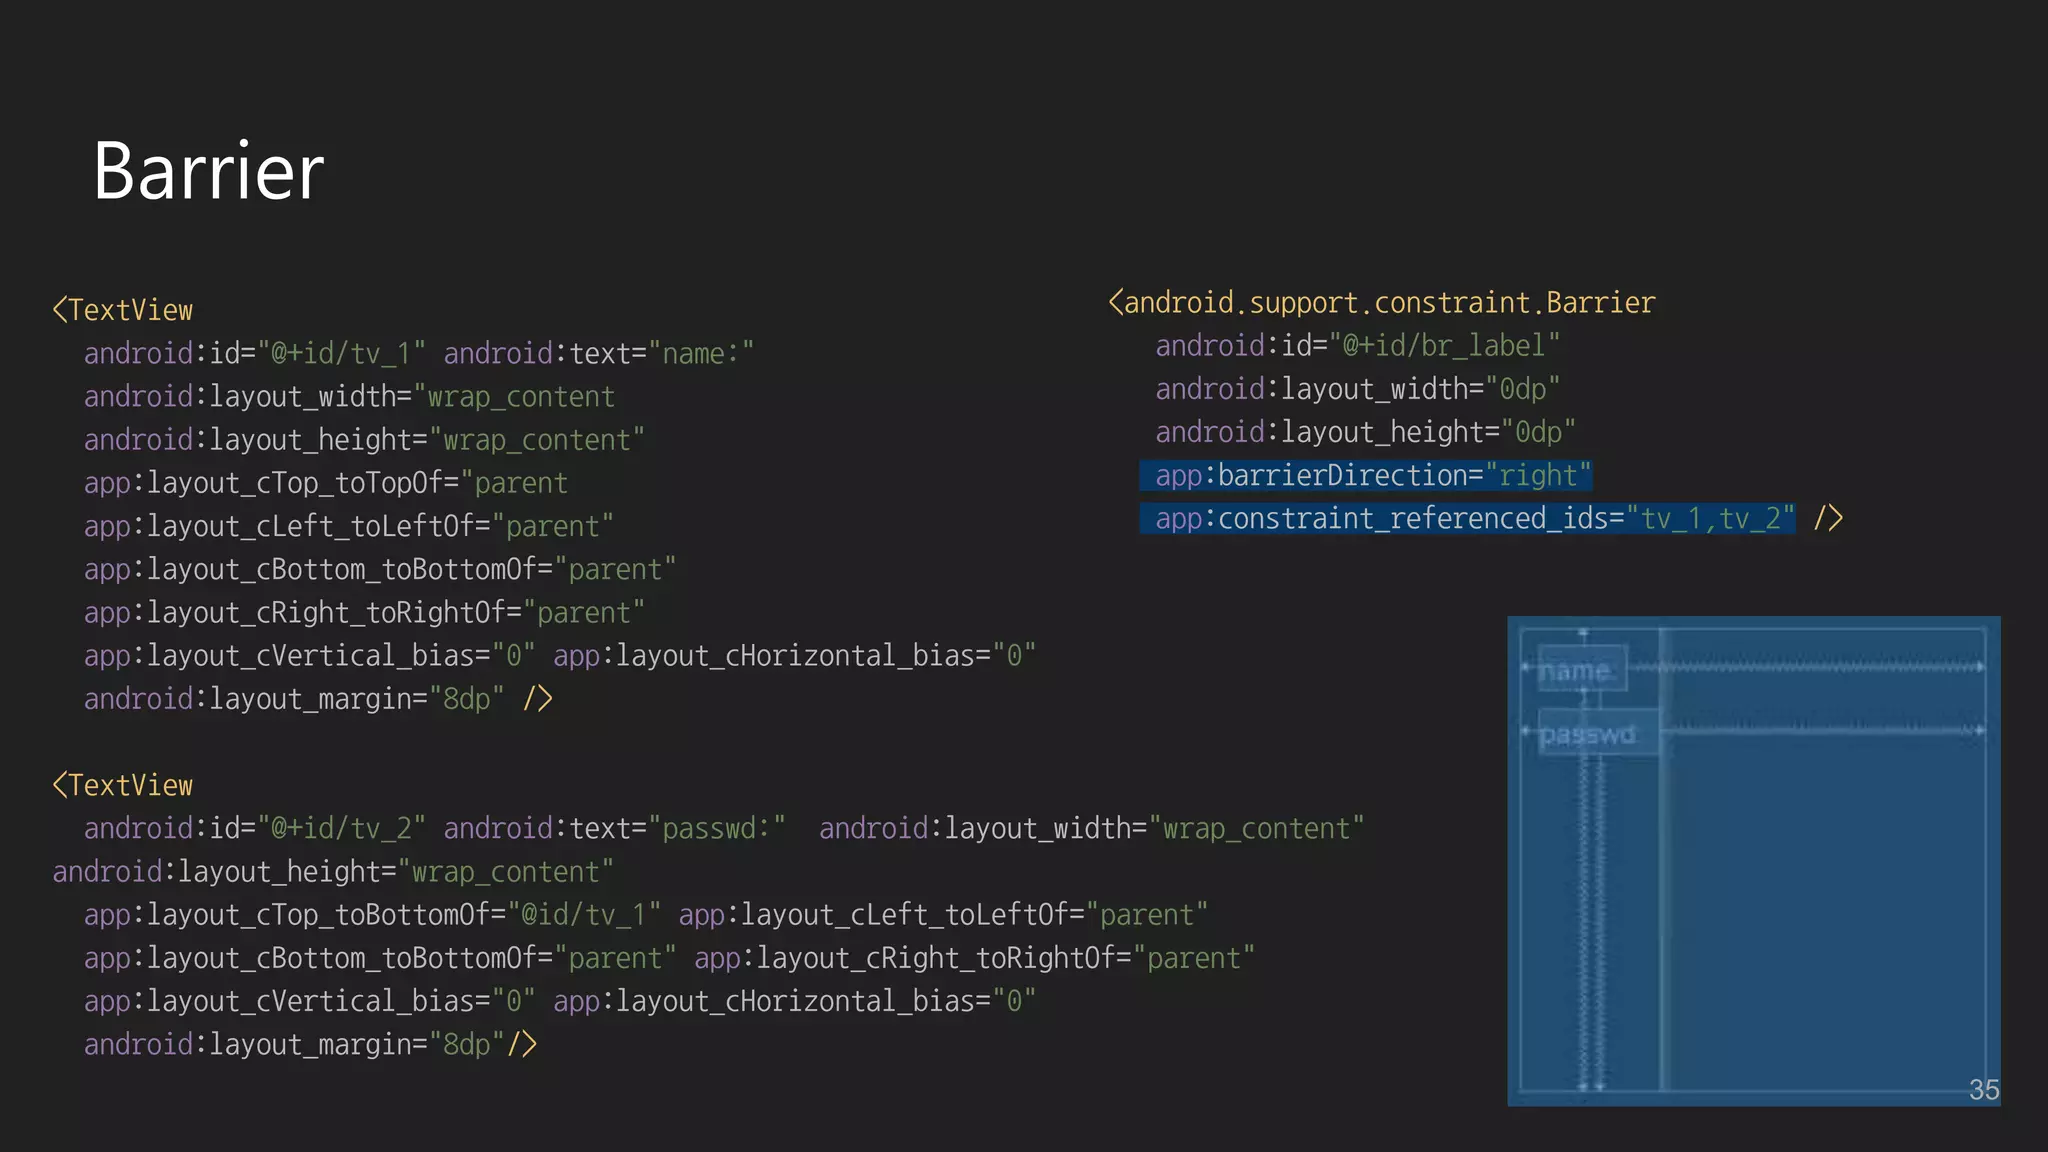The height and width of the screenshot is (1152, 2048).
Task: Click the slide number 35
Action: point(1983,1089)
